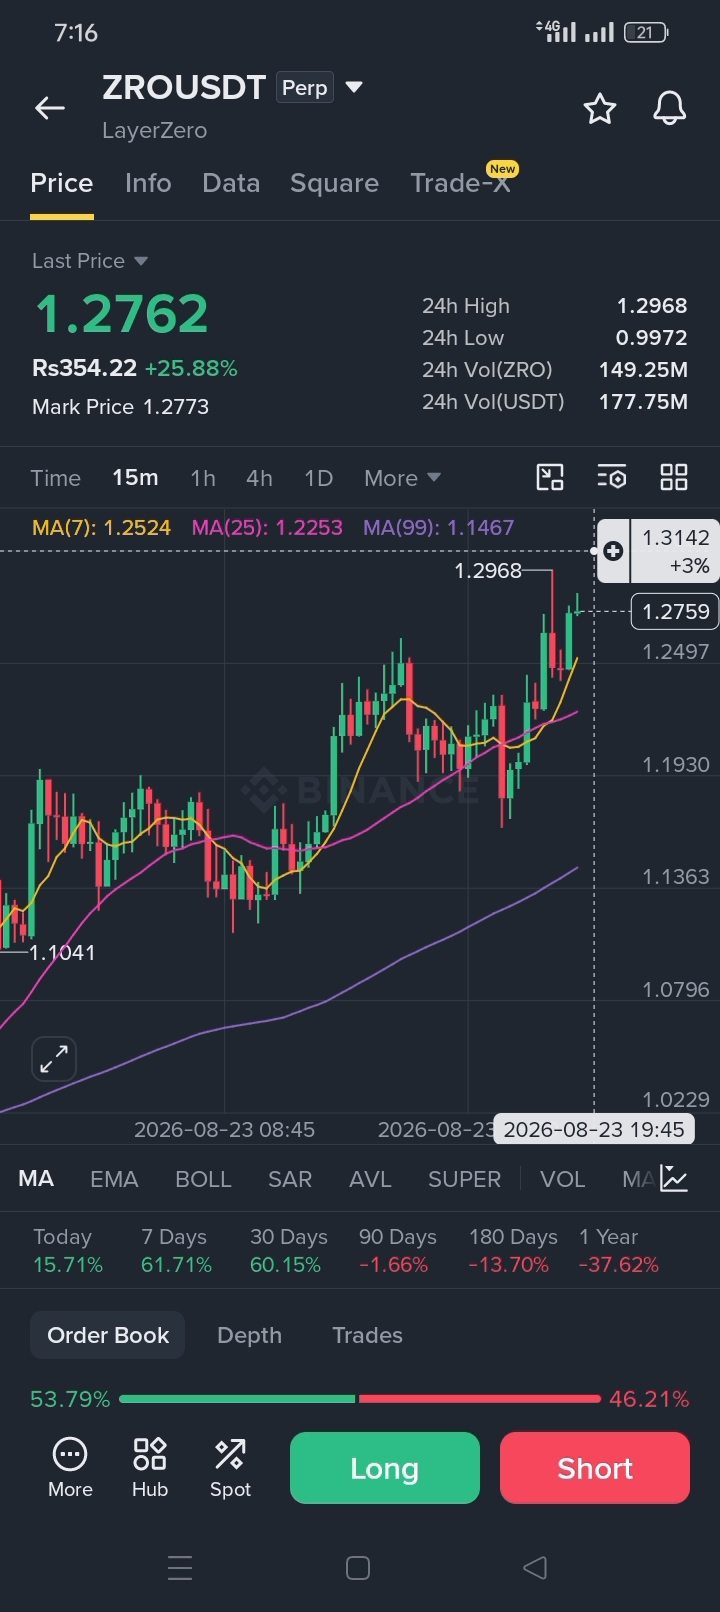Select the 1h chart interval
The height and width of the screenshot is (1612, 720).
pos(203,478)
